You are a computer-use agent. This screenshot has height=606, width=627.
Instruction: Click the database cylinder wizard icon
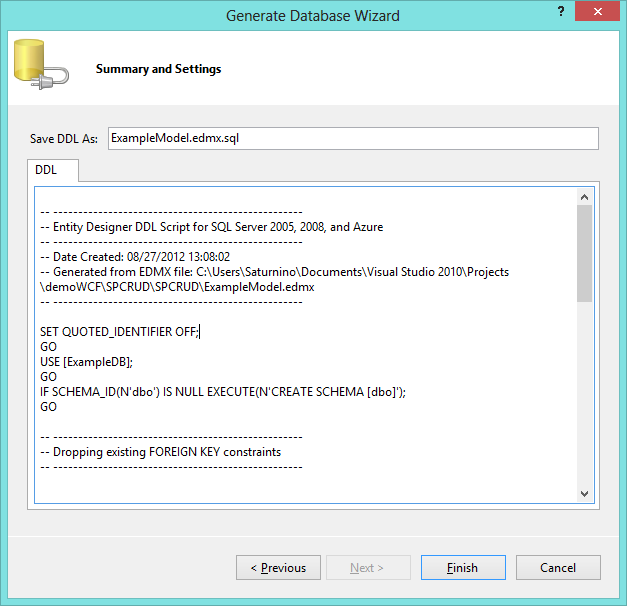coord(38,66)
